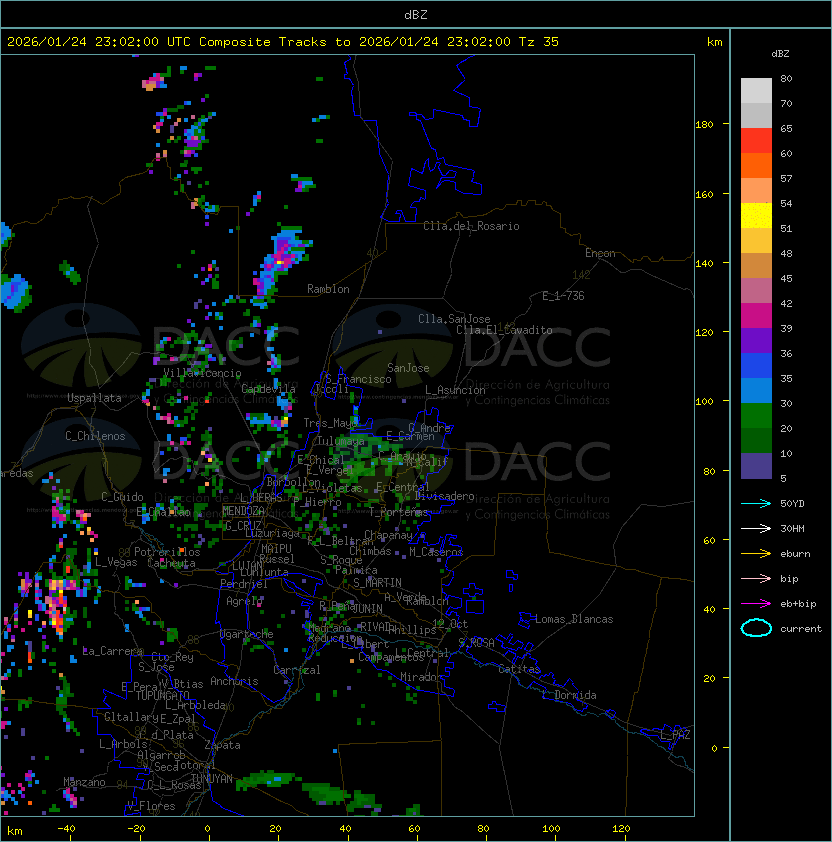The height and width of the screenshot is (842, 832).
Task: Click the 'Clla.del_Rosario' map label
Action: pos(471,226)
